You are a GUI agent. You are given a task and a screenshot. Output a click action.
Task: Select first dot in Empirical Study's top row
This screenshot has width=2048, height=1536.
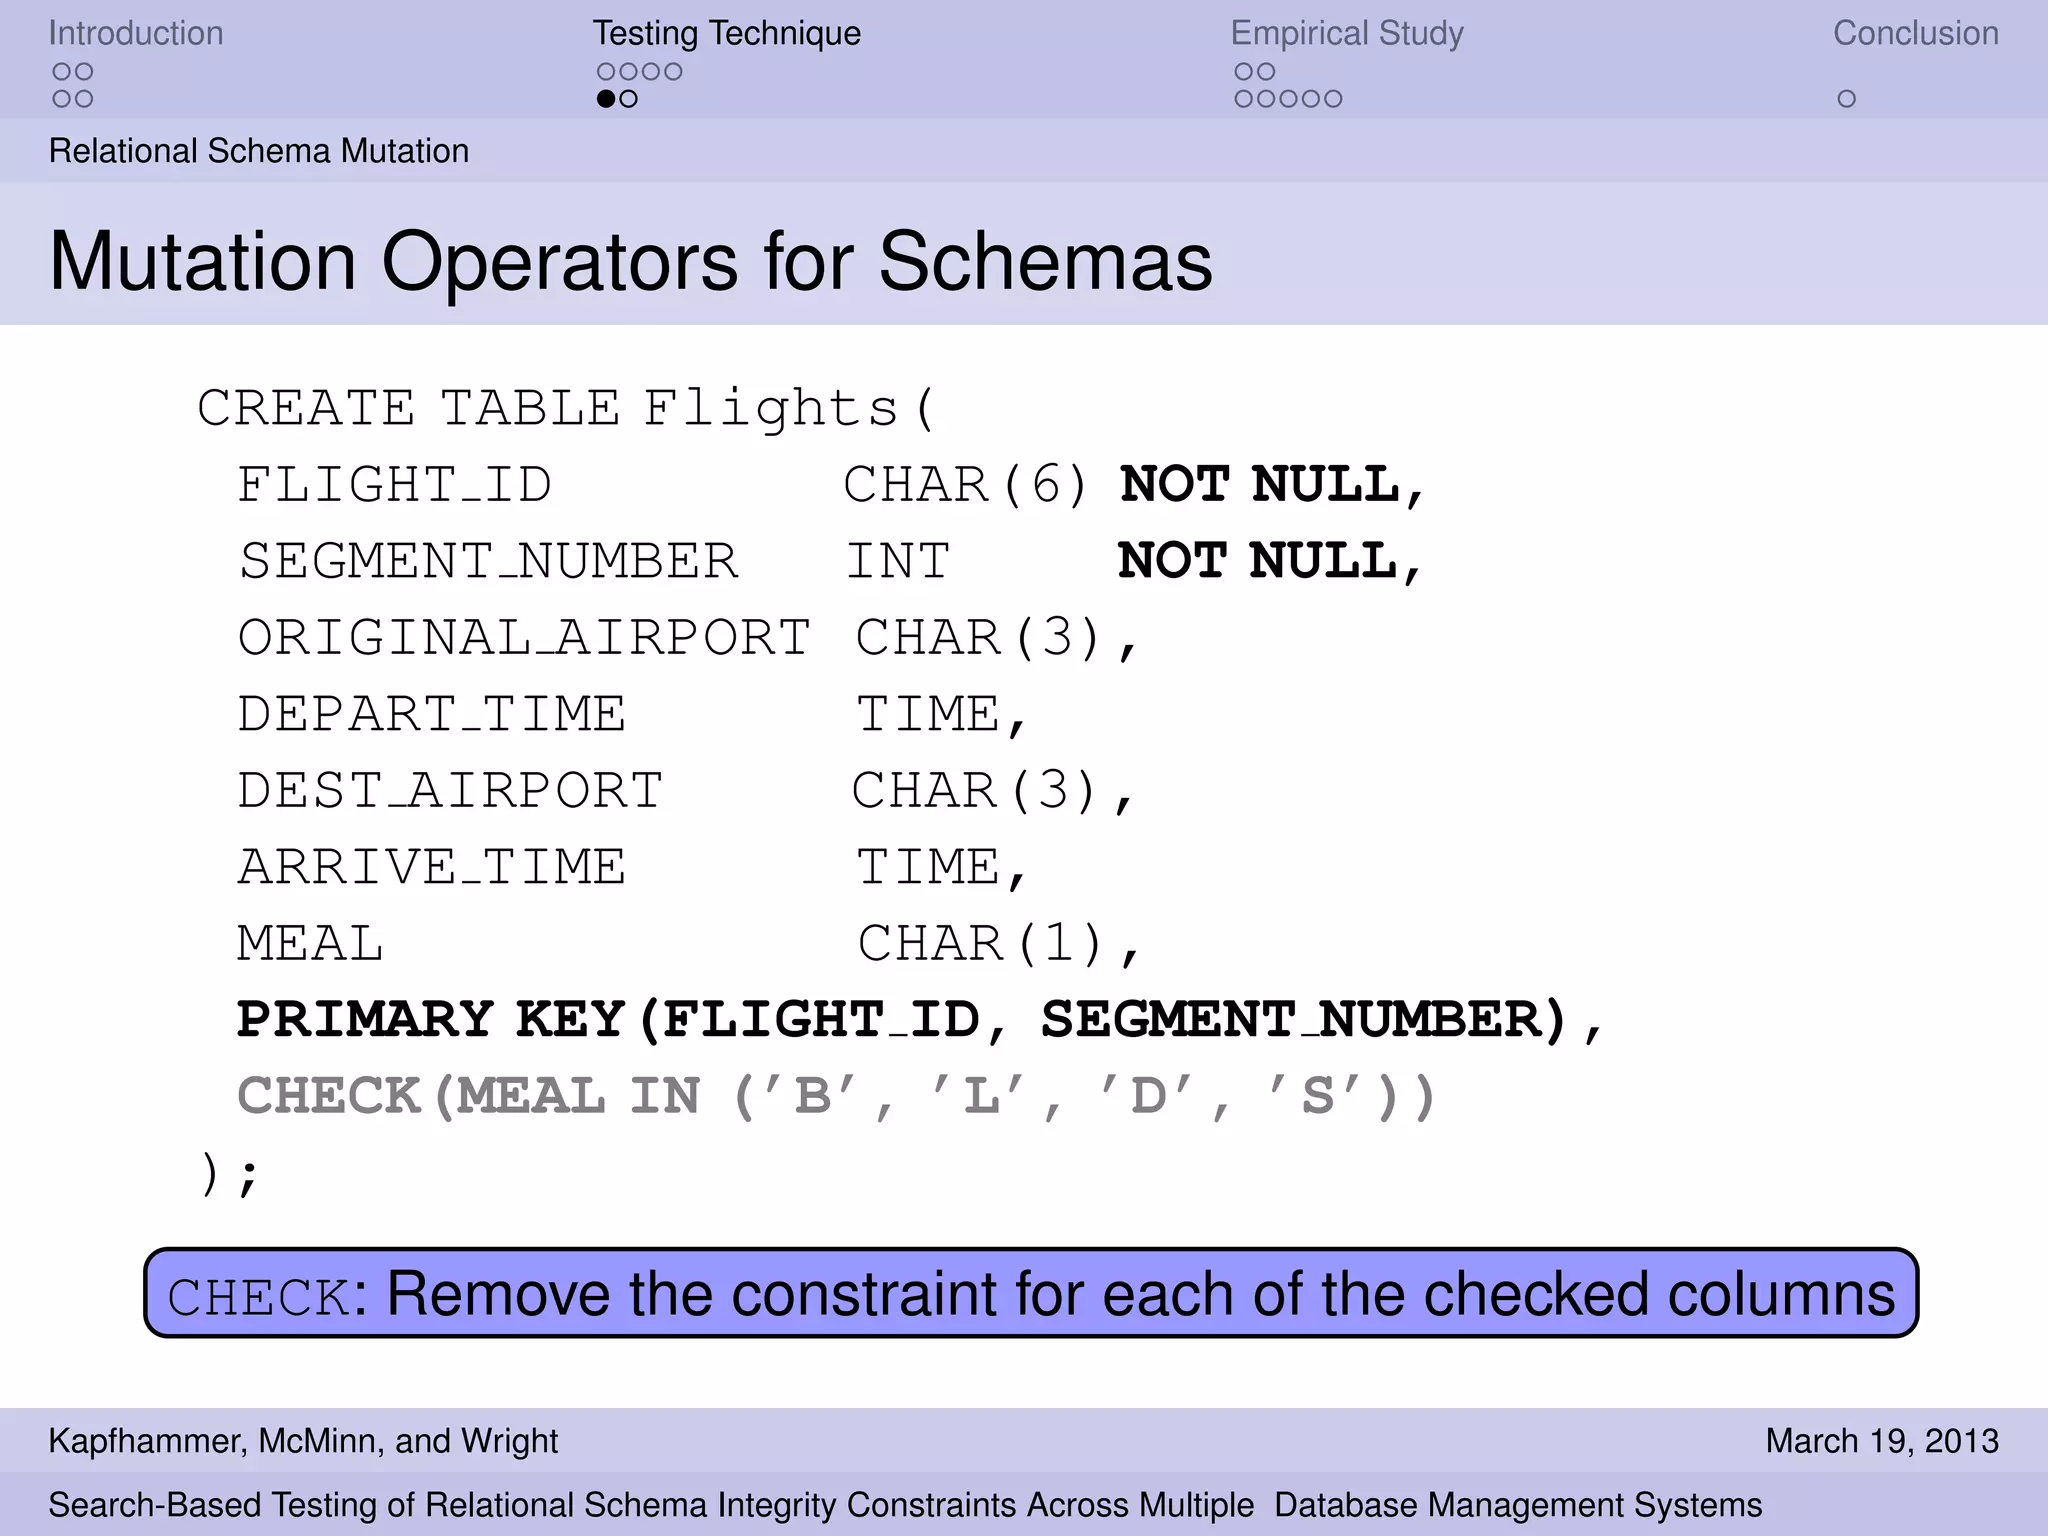1244,72
